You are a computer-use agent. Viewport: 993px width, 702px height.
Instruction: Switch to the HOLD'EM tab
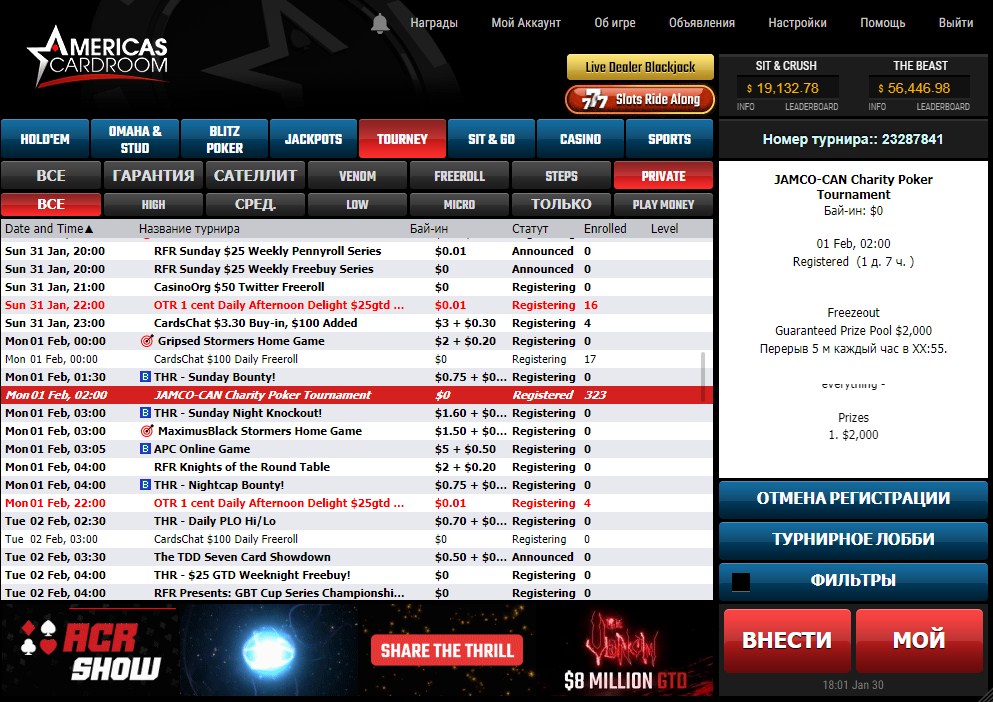point(45,139)
